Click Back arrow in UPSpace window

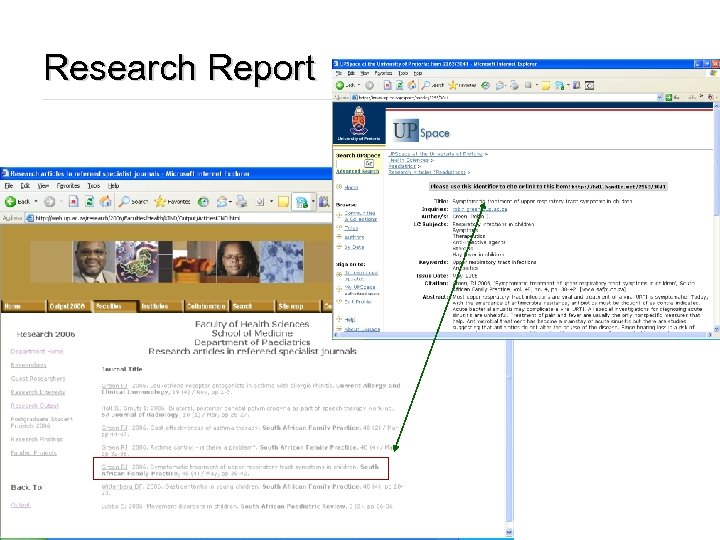click(340, 85)
